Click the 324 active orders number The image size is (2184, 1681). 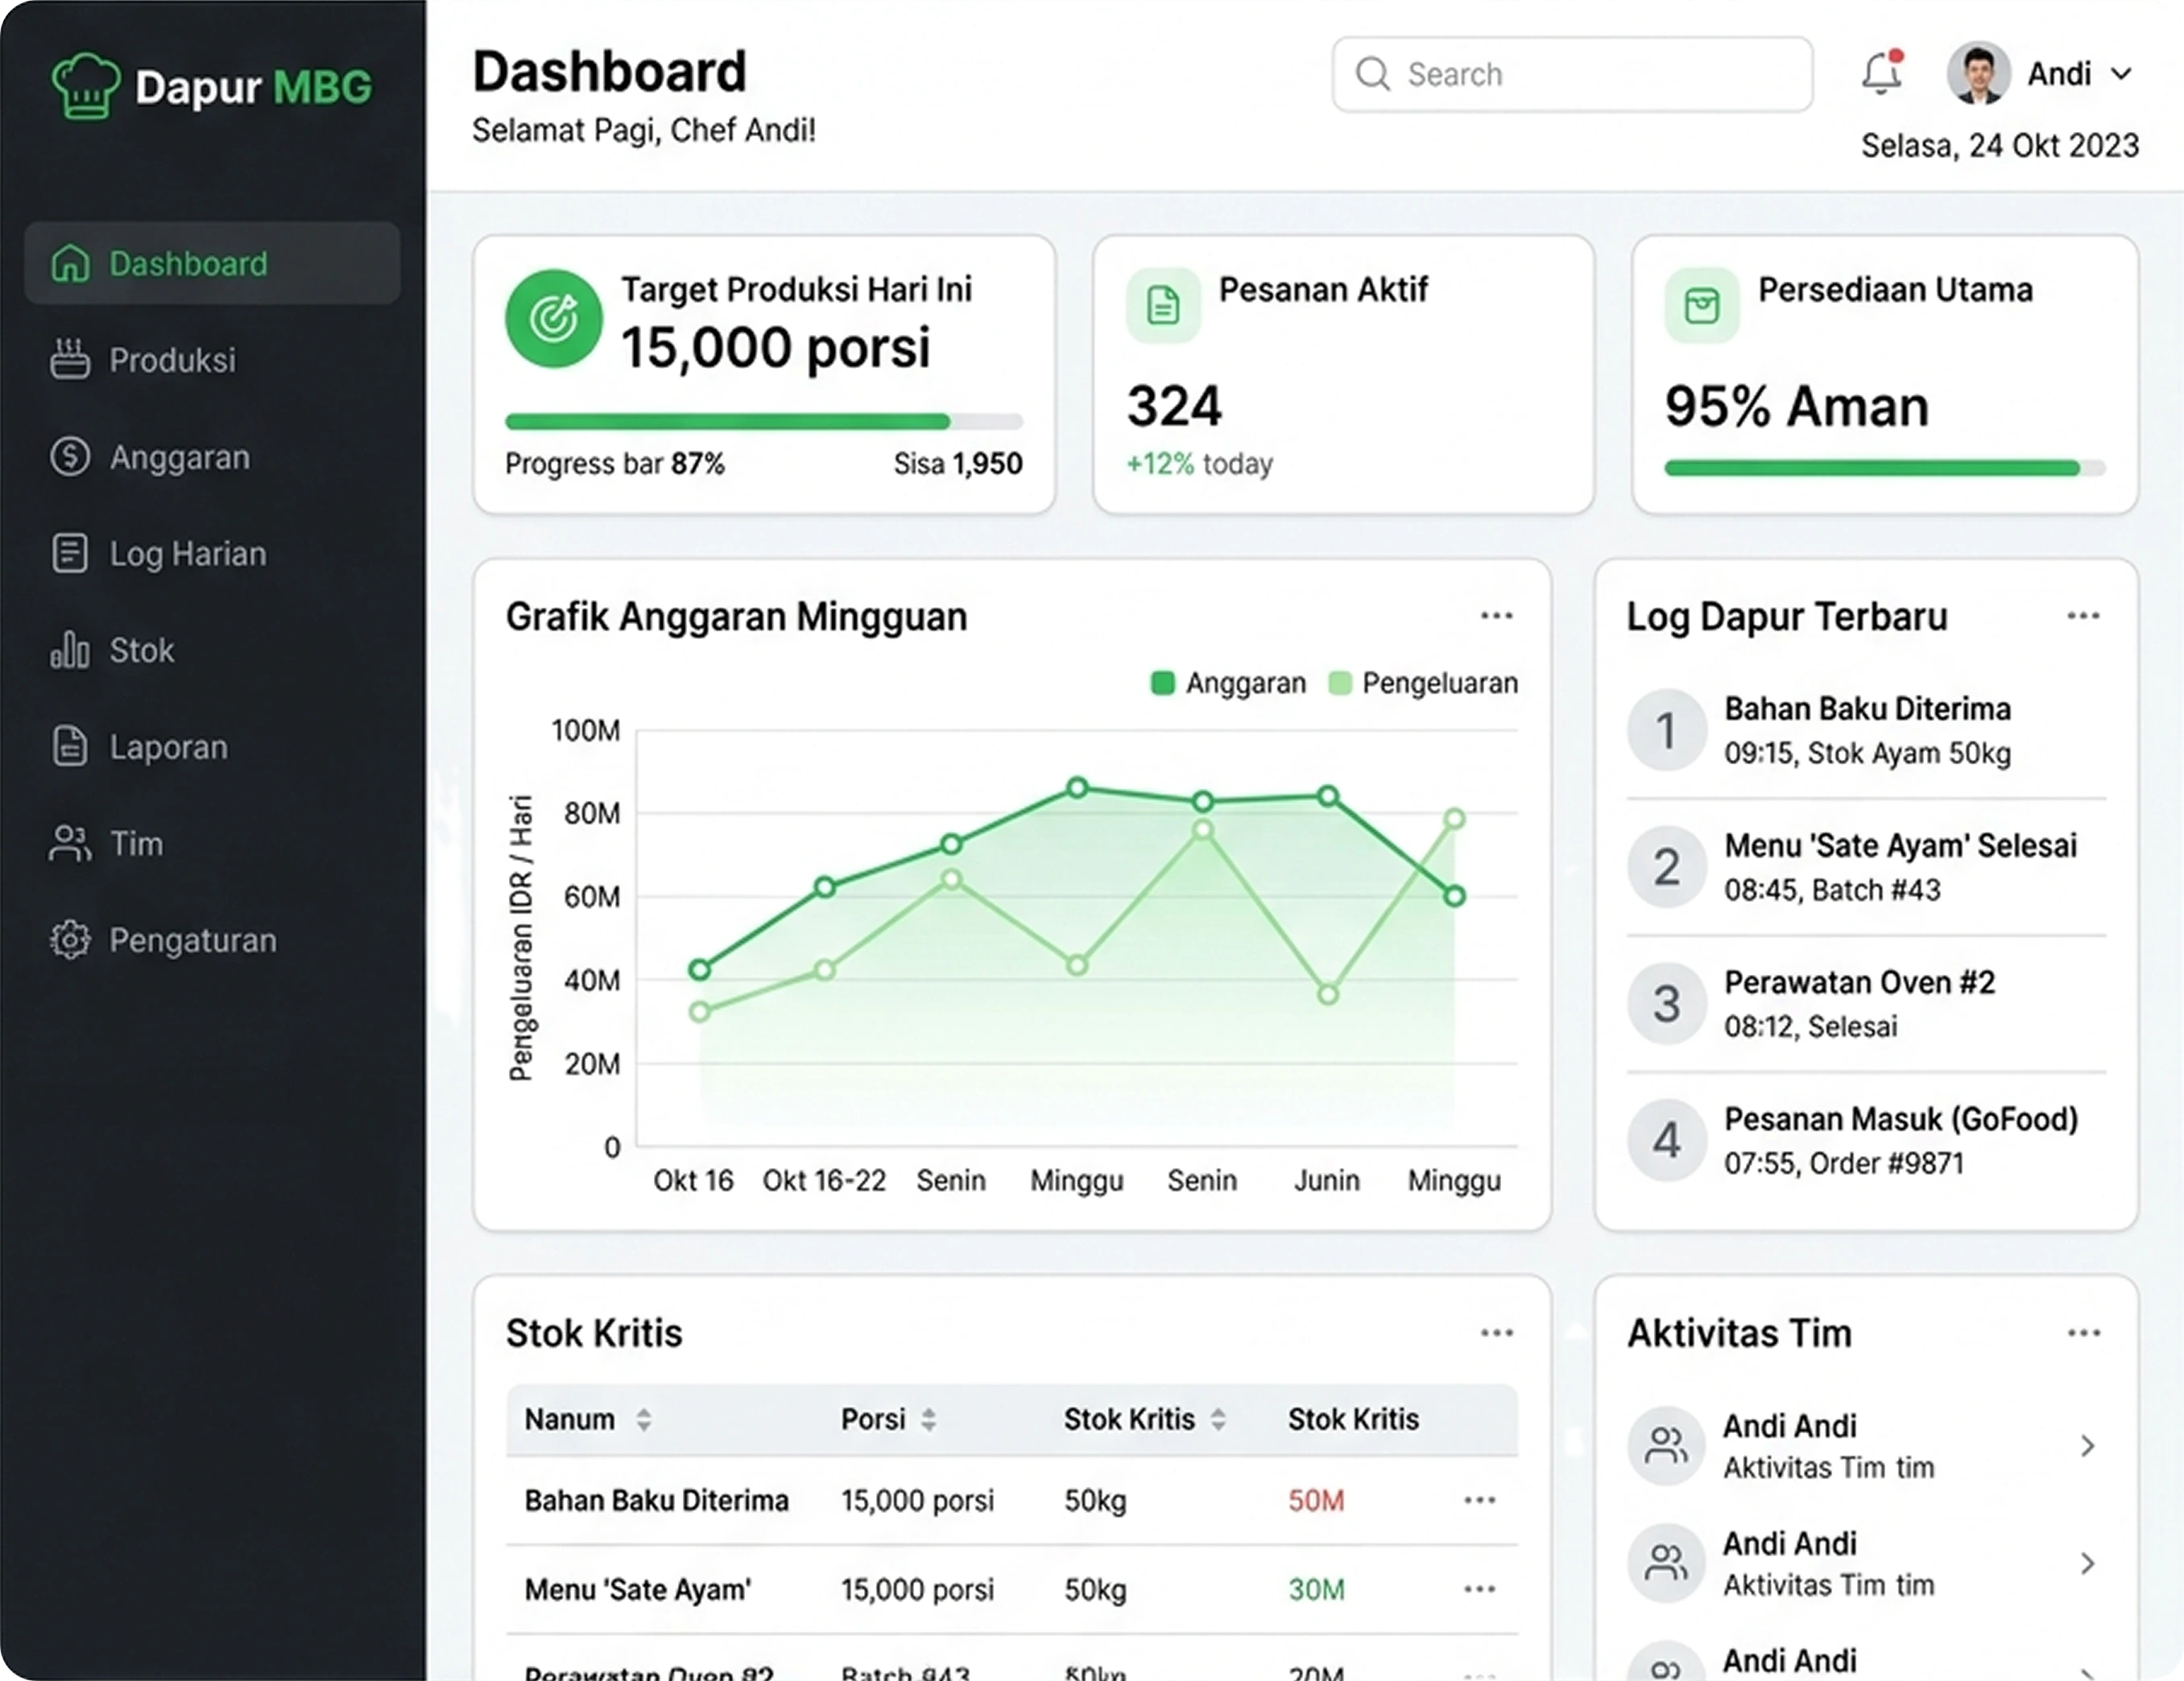pos(1175,406)
